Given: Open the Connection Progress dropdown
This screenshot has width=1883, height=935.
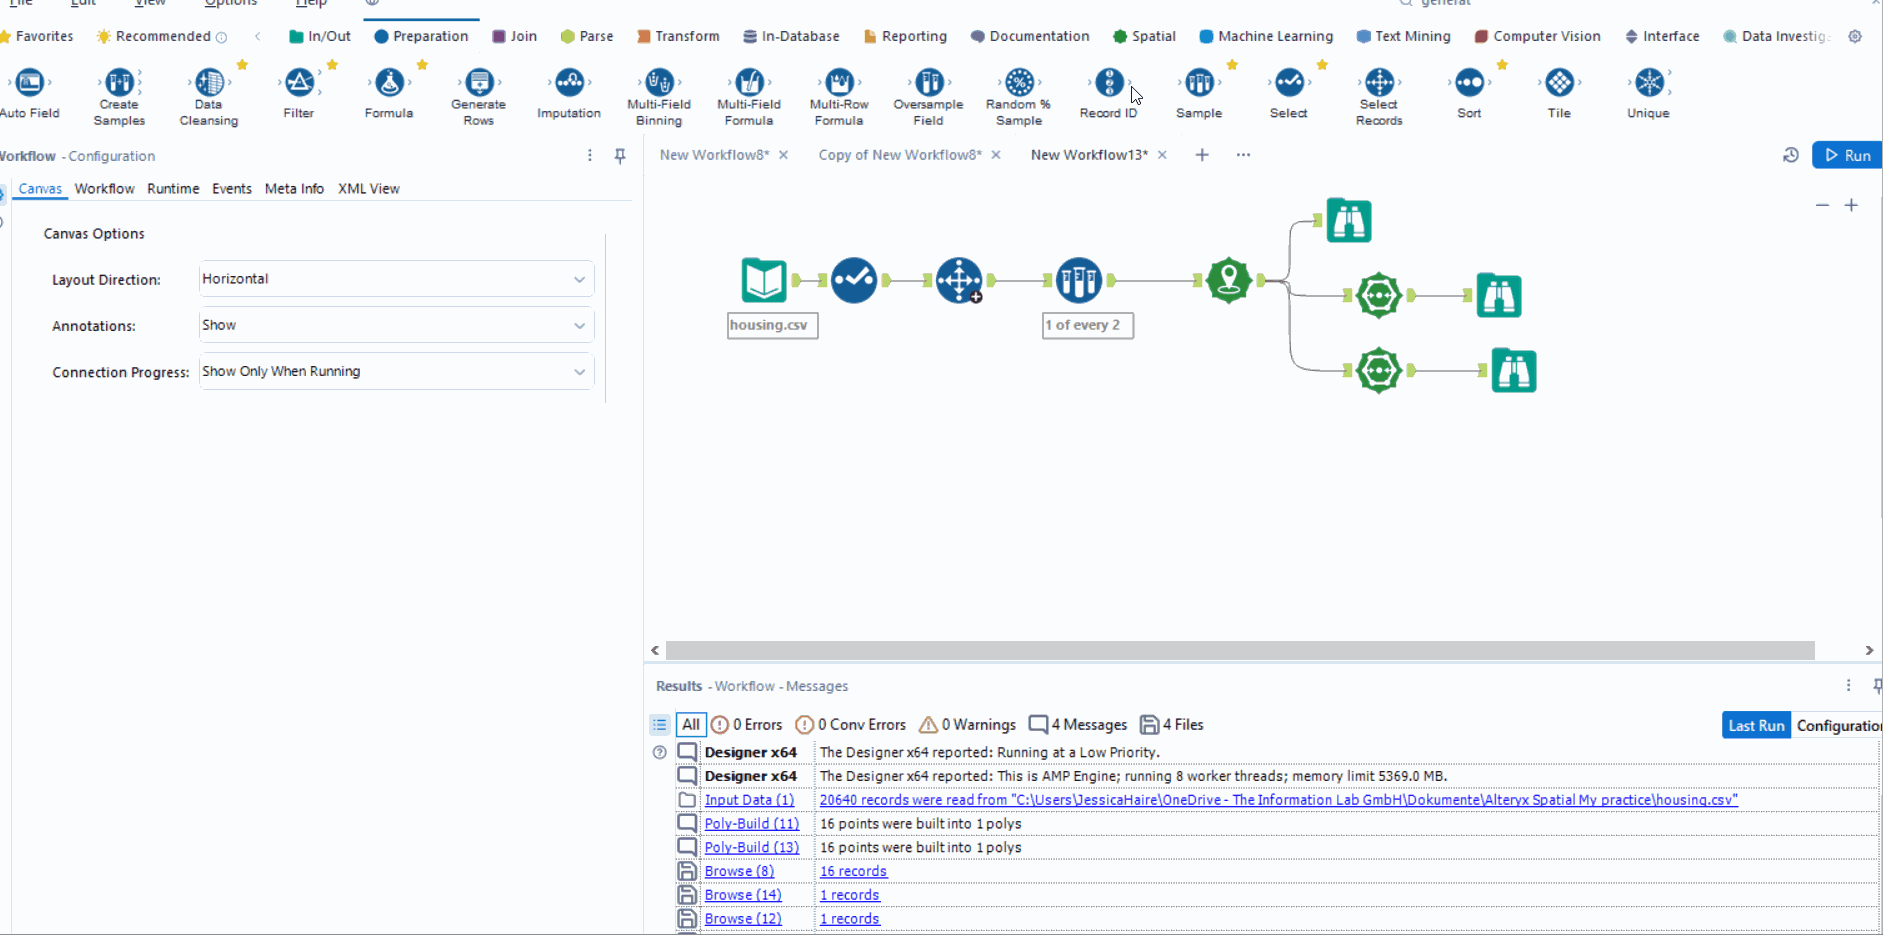Looking at the screenshot, I should point(396,371).
